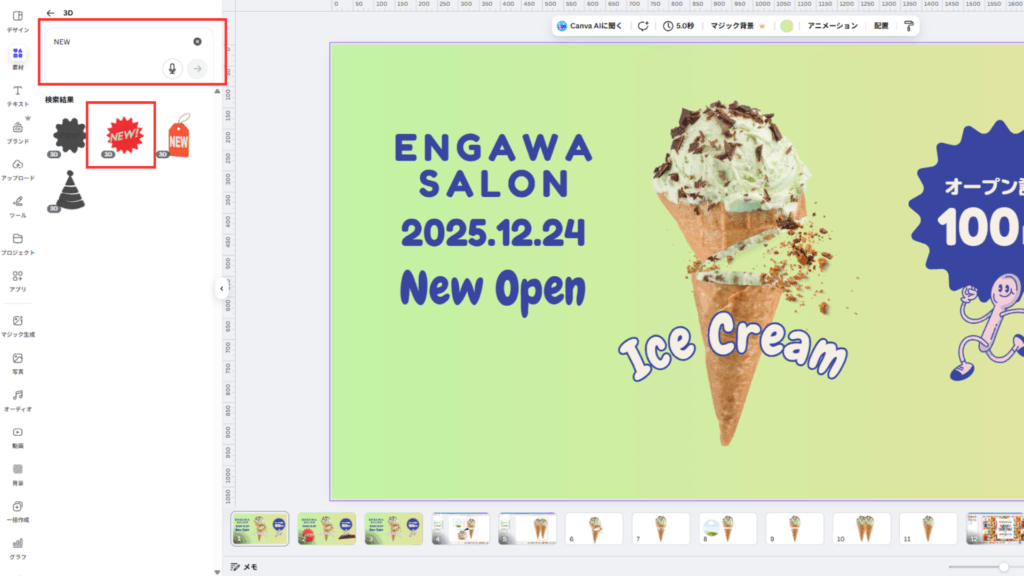This screenshot has width=1024, height=576.
Task: Clear the NEW search text with X icon
Action: (197, 41)
